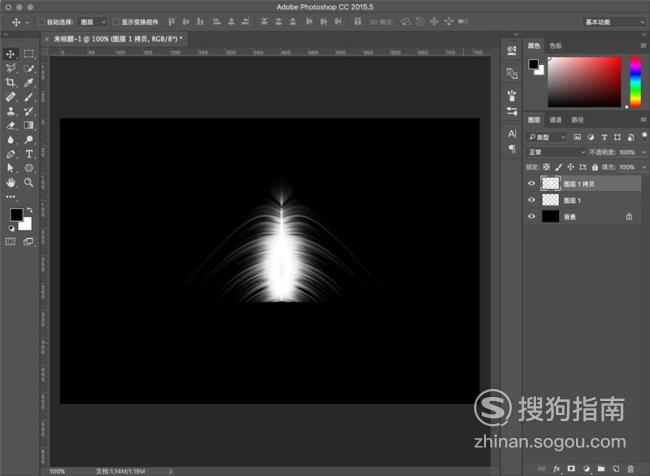Open the Opacity 100% slider dropdown
This screenshot has width=650, height=476.
pos(644,152)
